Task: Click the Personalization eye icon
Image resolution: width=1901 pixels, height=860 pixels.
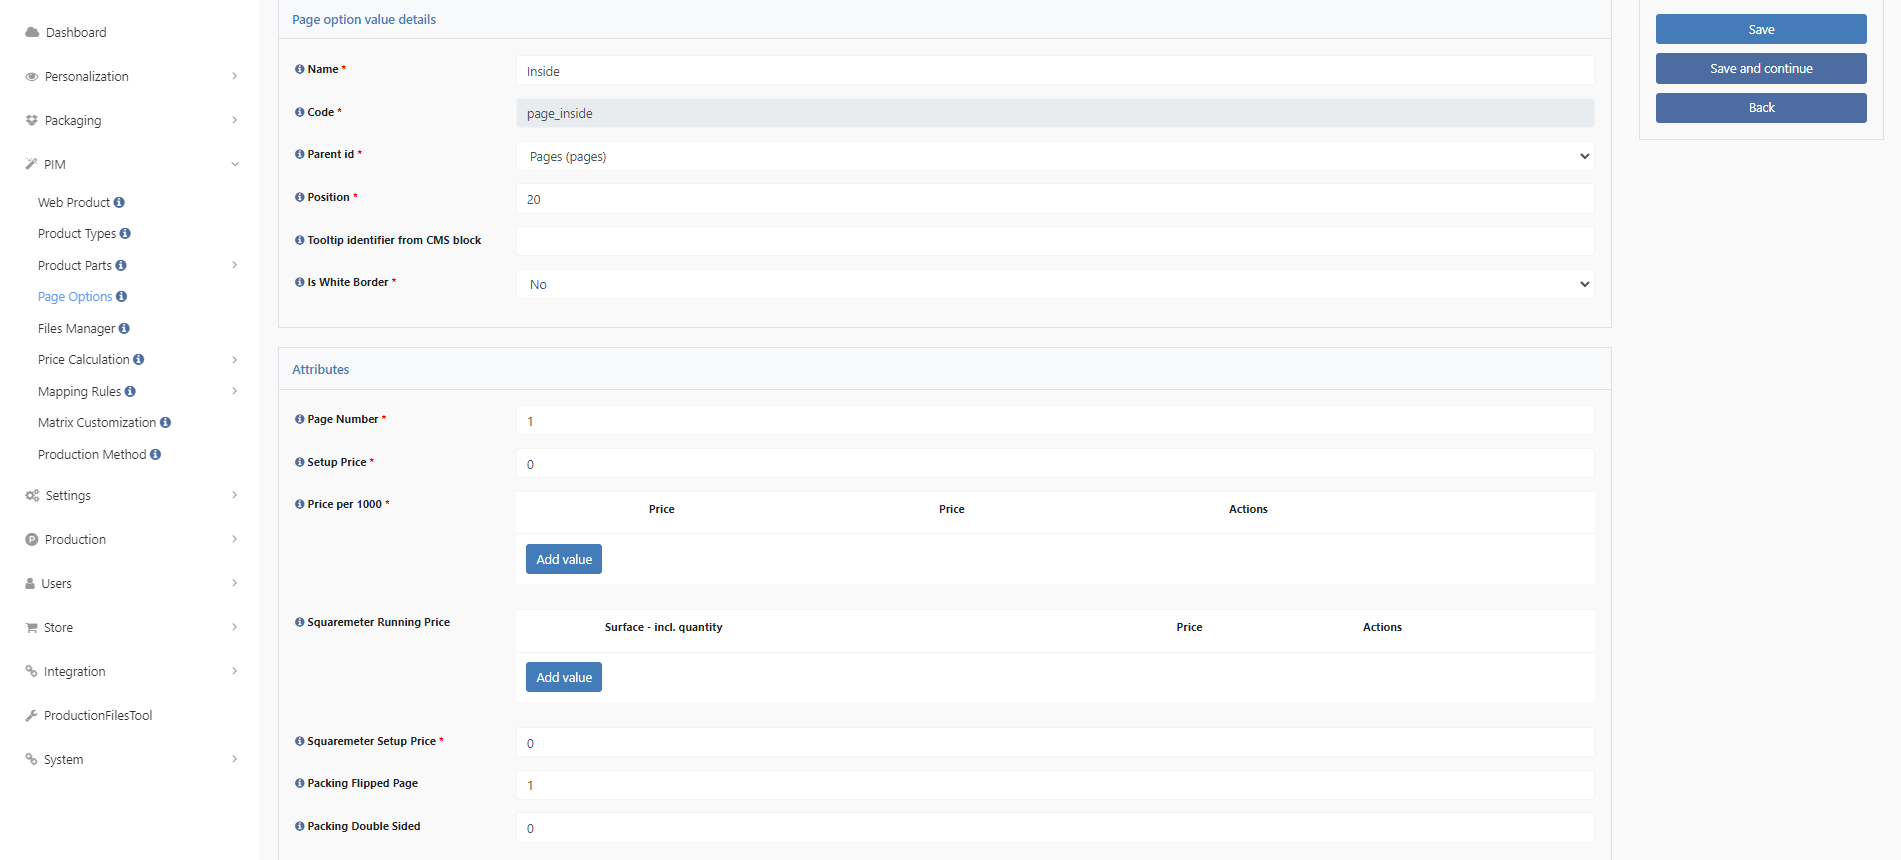Action: [x=32, y=76]
